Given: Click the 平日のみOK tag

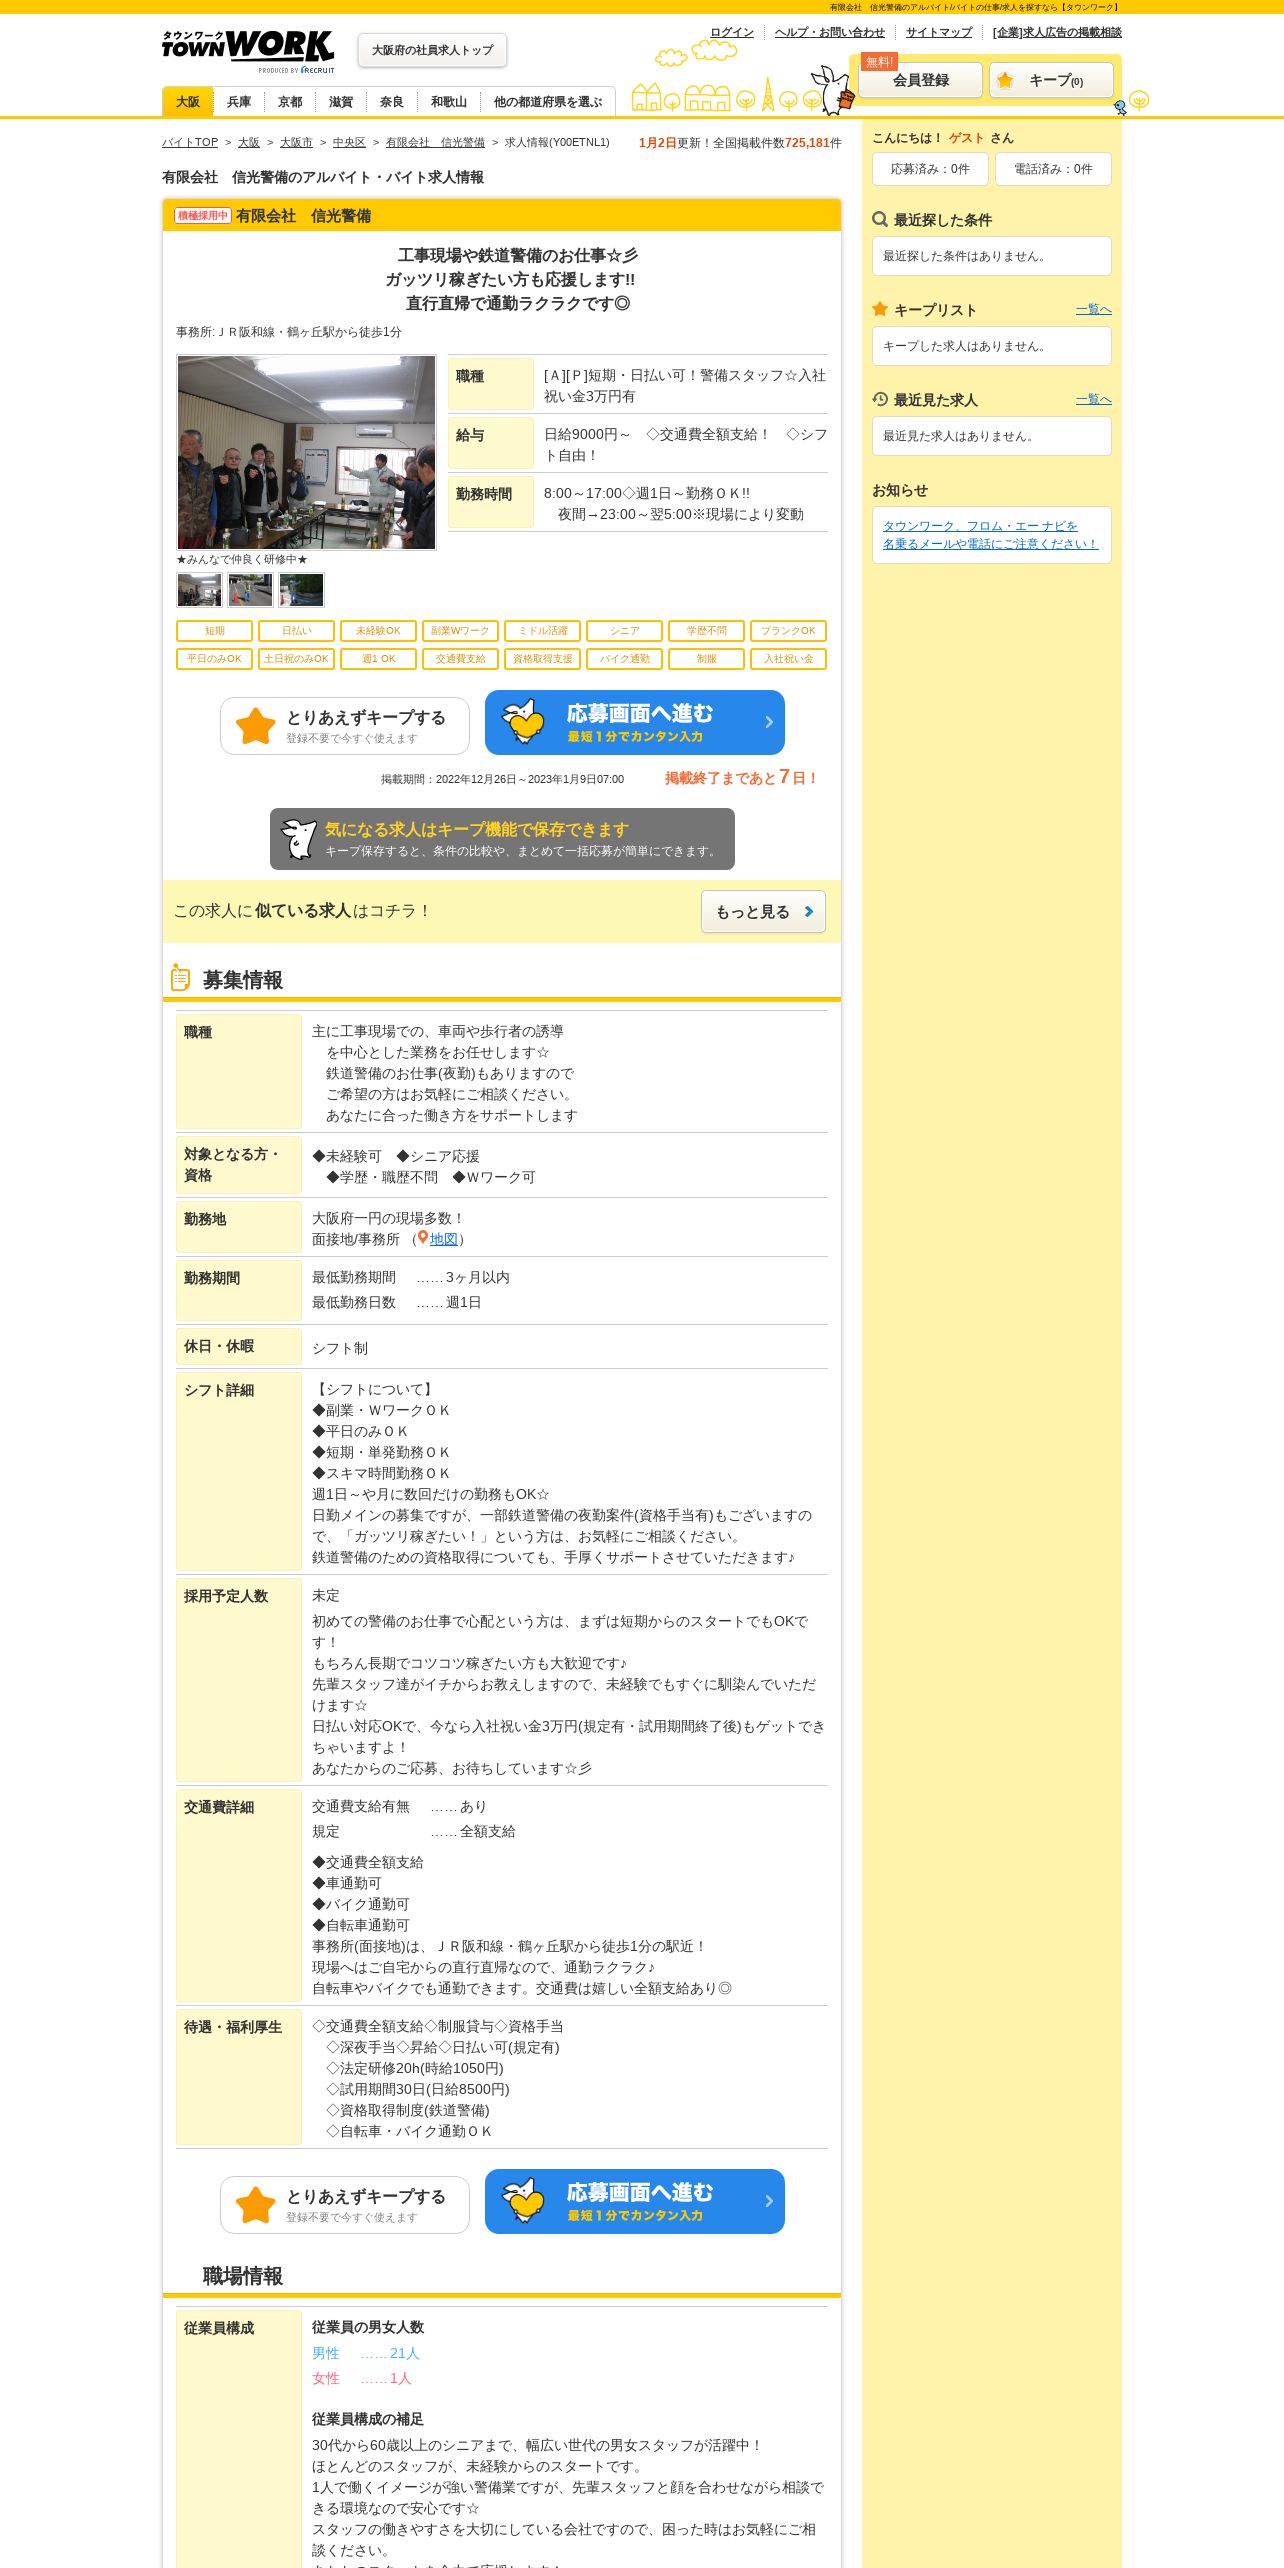Looking at the screenshot, I should 214,659.
